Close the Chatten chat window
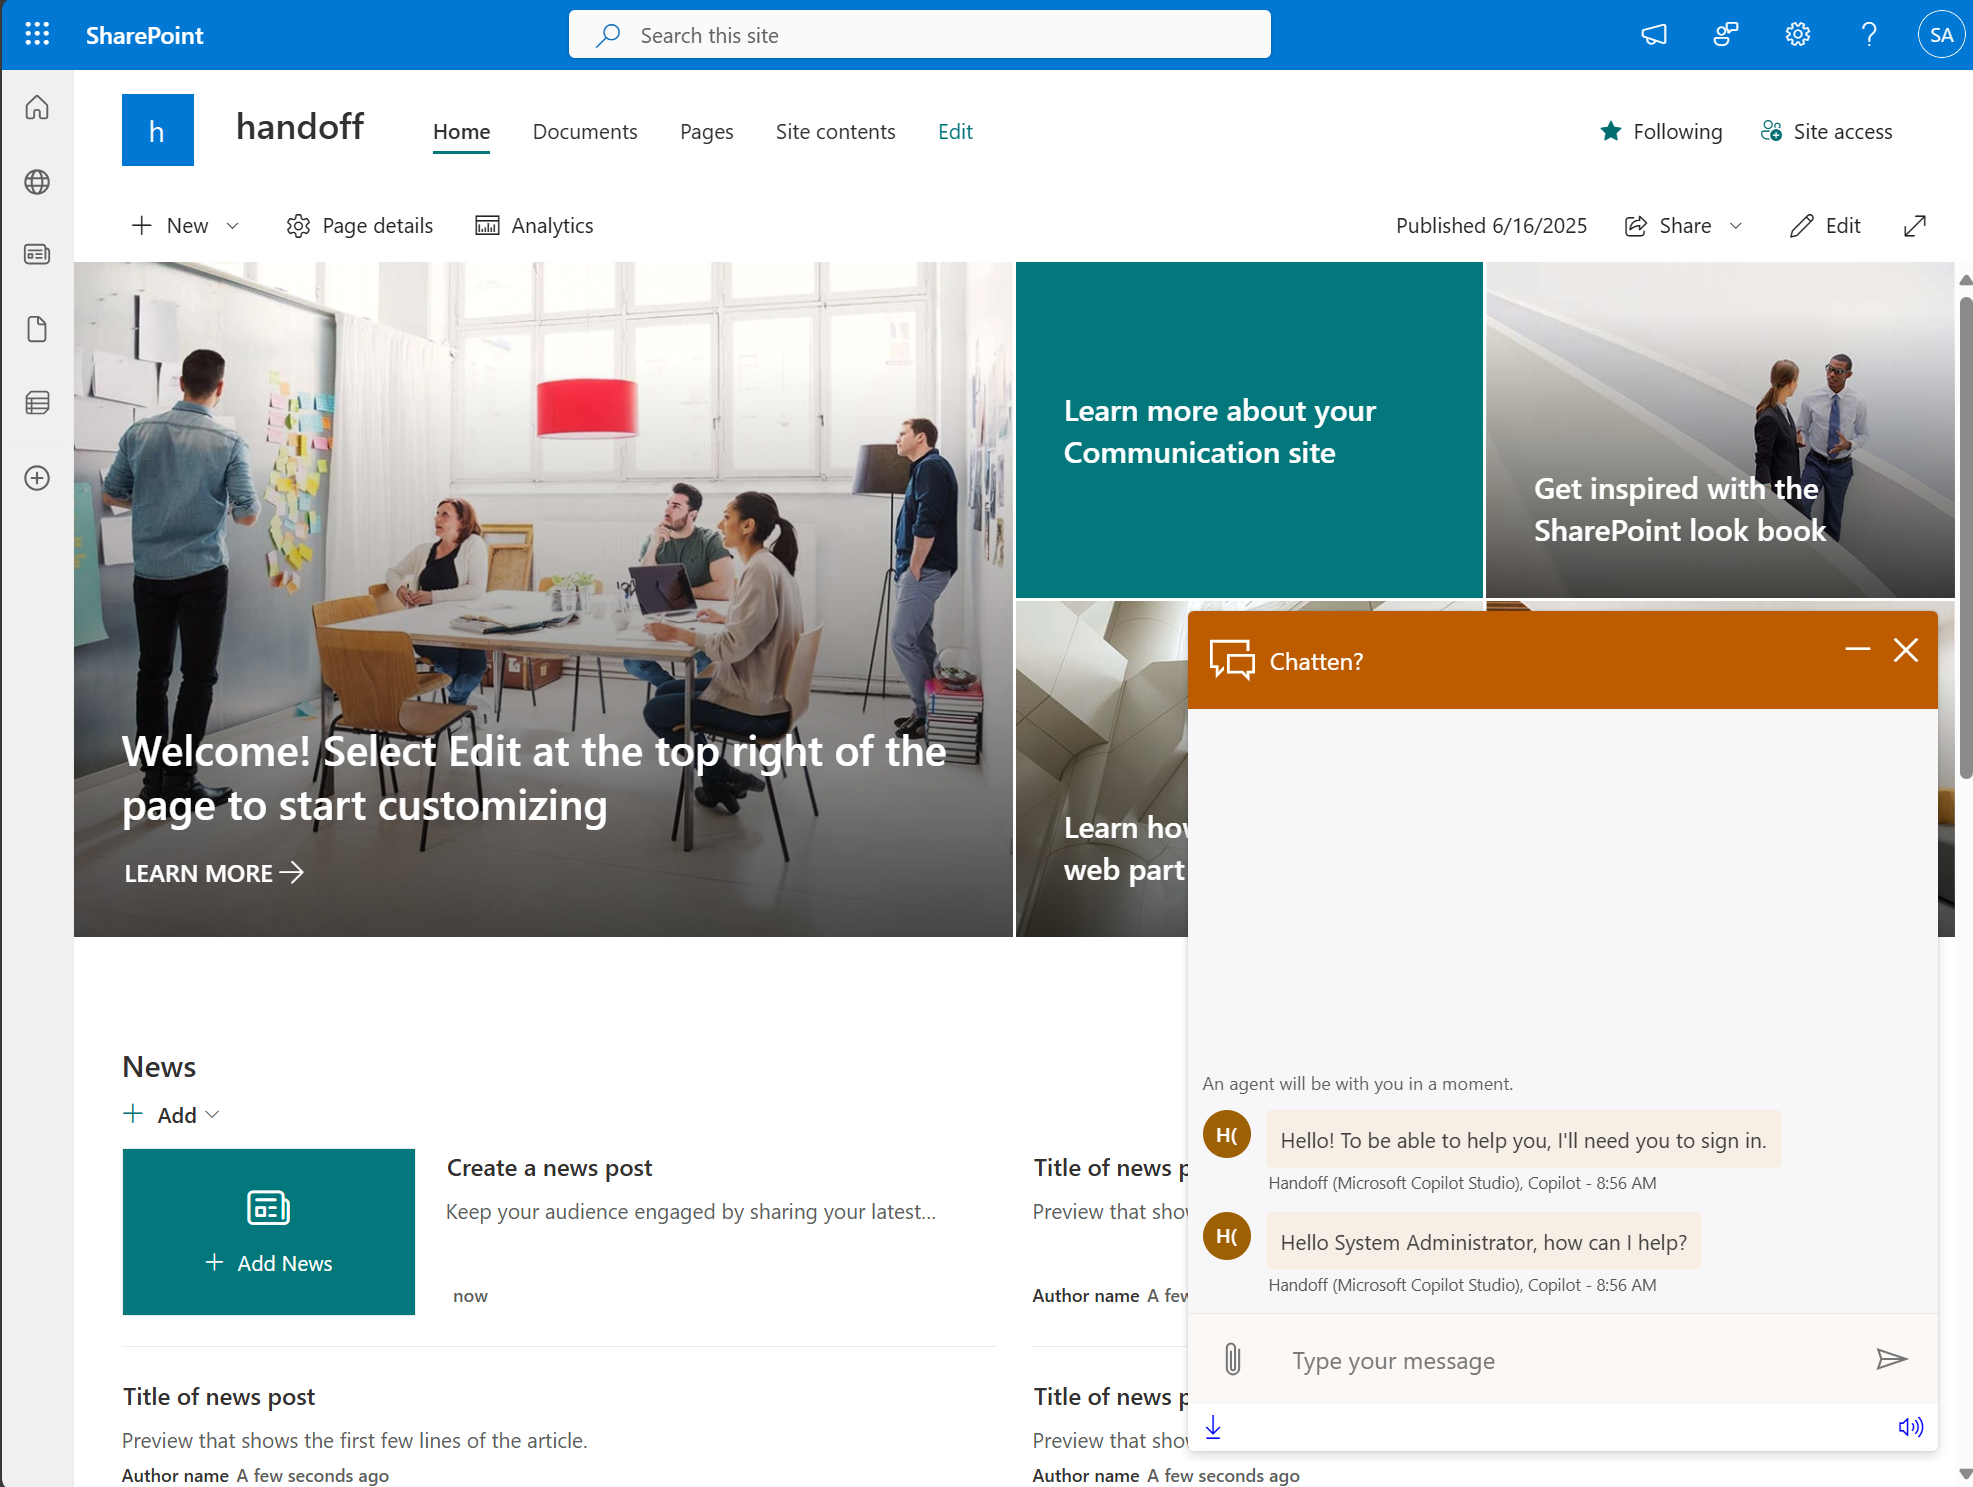The height and width of the screenshot is (1487, 1973). [1906, 650]
